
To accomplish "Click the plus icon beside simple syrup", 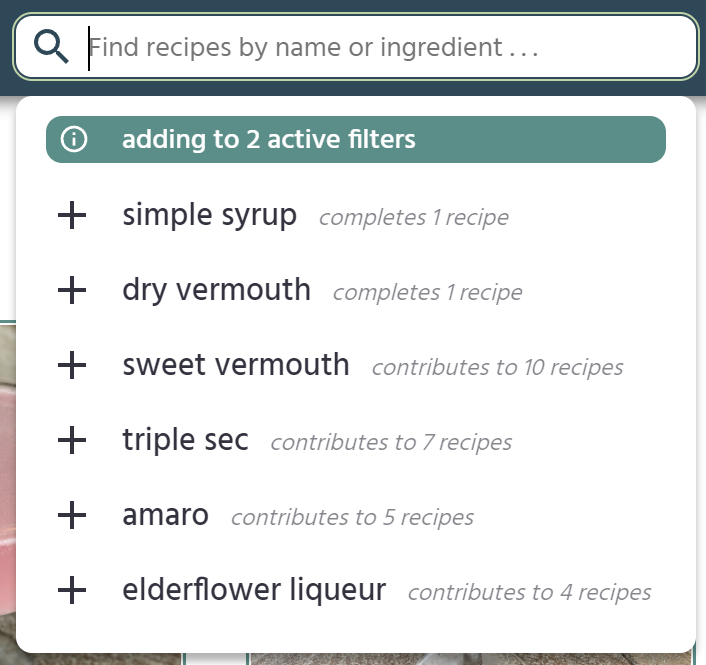I will click(x=72, y=216).
